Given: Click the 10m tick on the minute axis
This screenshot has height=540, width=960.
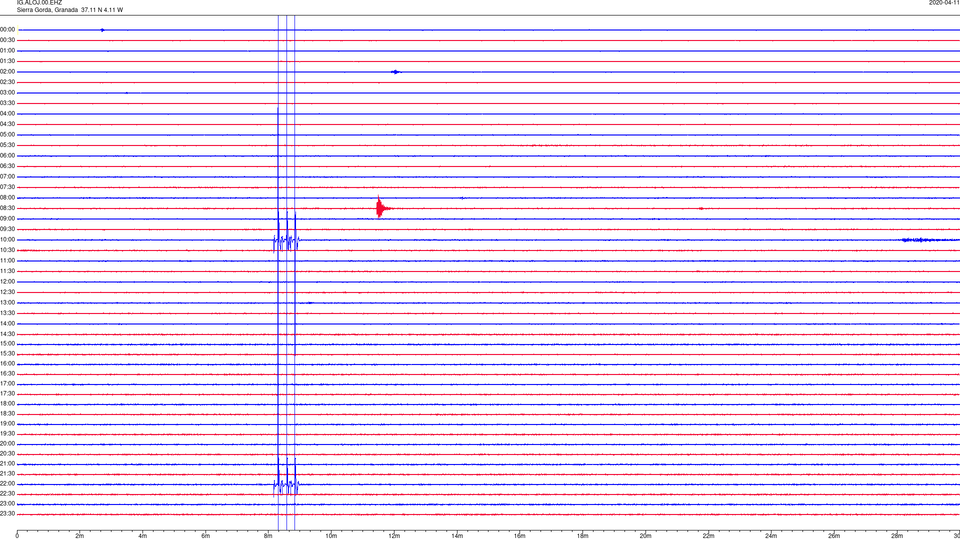Looking at the screenshot, I should pos(331,536).
